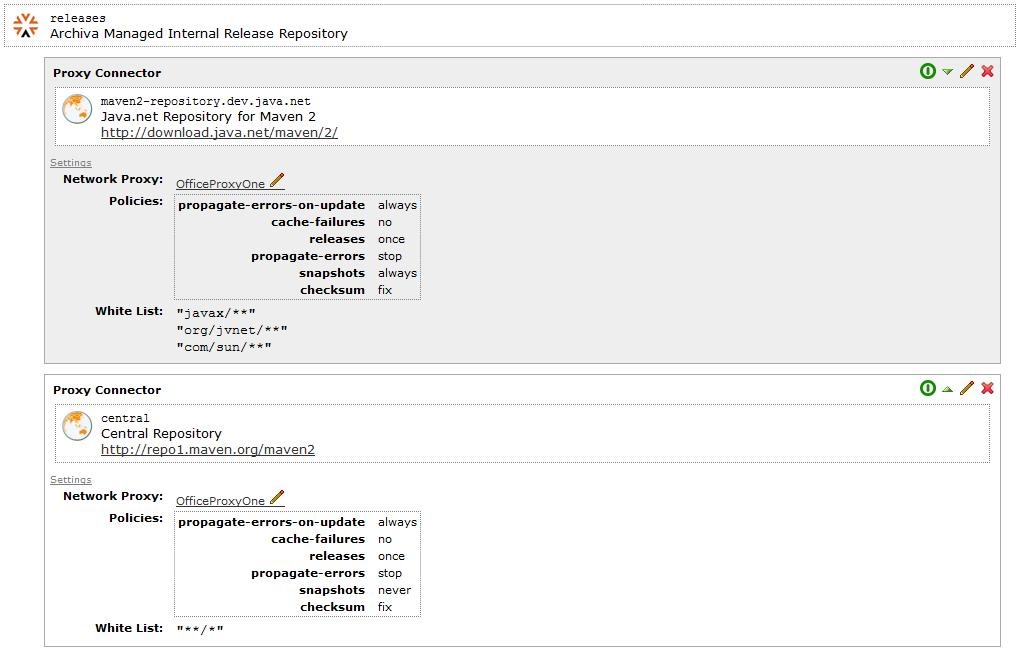This screenshot has height=652, width=1019.
Task: Click the globe icon for maven2-repository.dev.java.net
Action: (77, 109)
